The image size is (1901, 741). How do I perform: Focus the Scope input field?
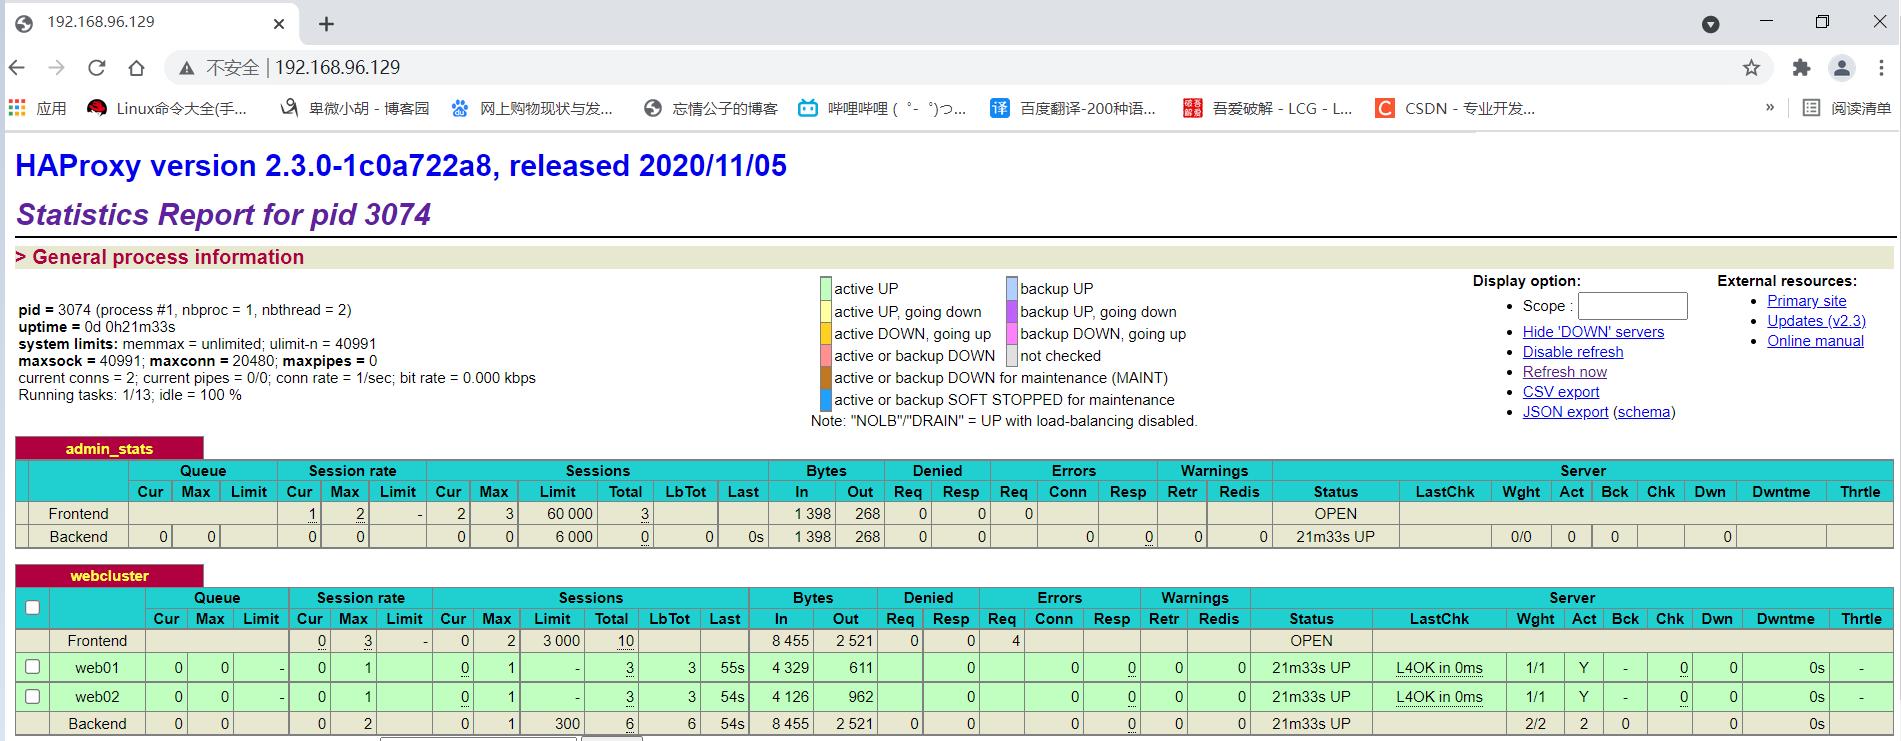(x=1632, y=306)
